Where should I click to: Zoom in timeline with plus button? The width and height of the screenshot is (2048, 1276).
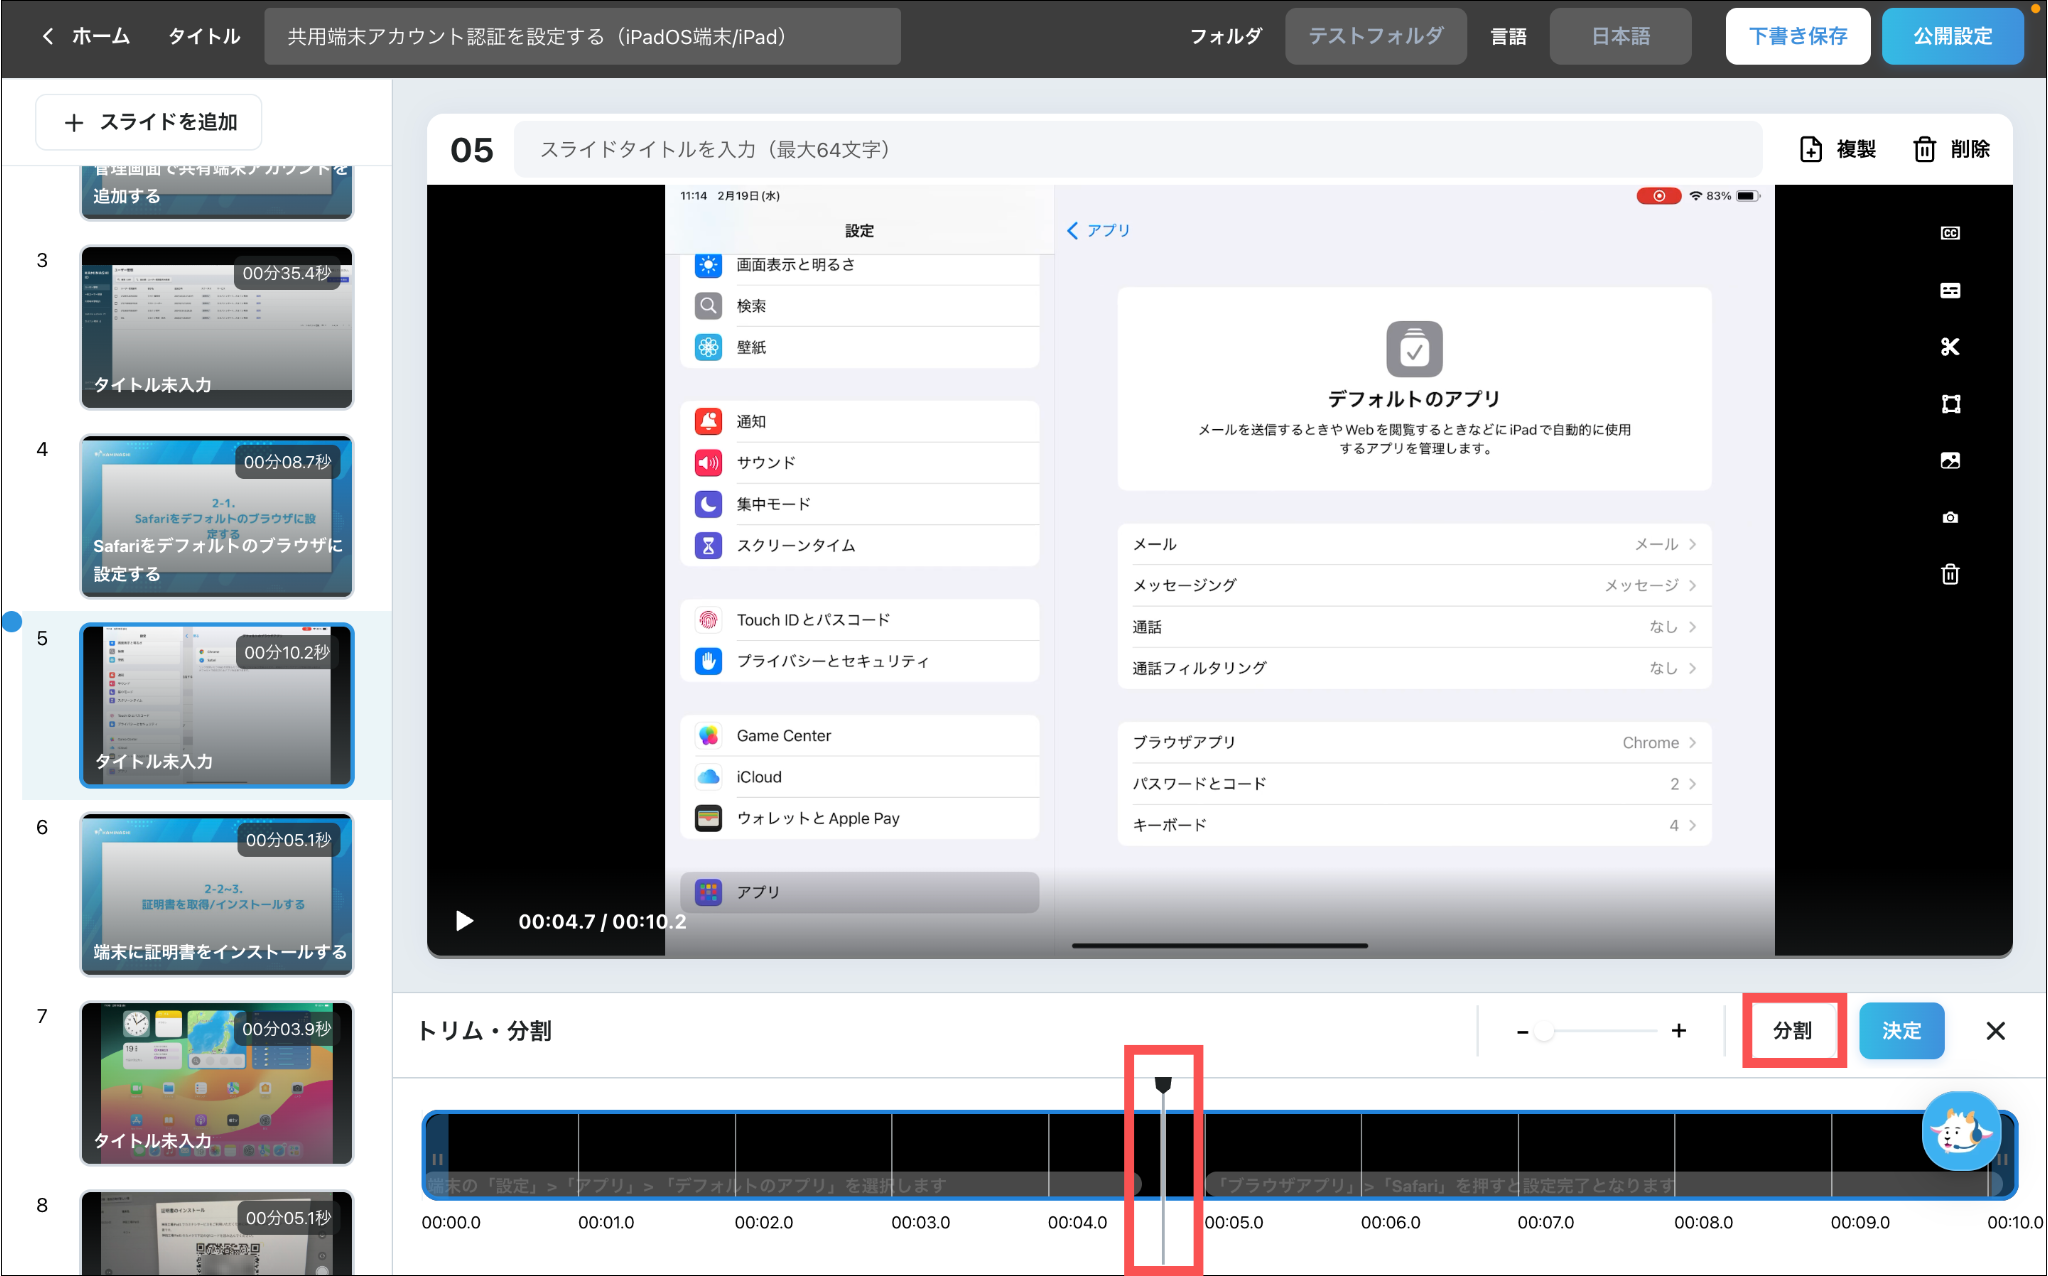(x=1679, y=1031)
